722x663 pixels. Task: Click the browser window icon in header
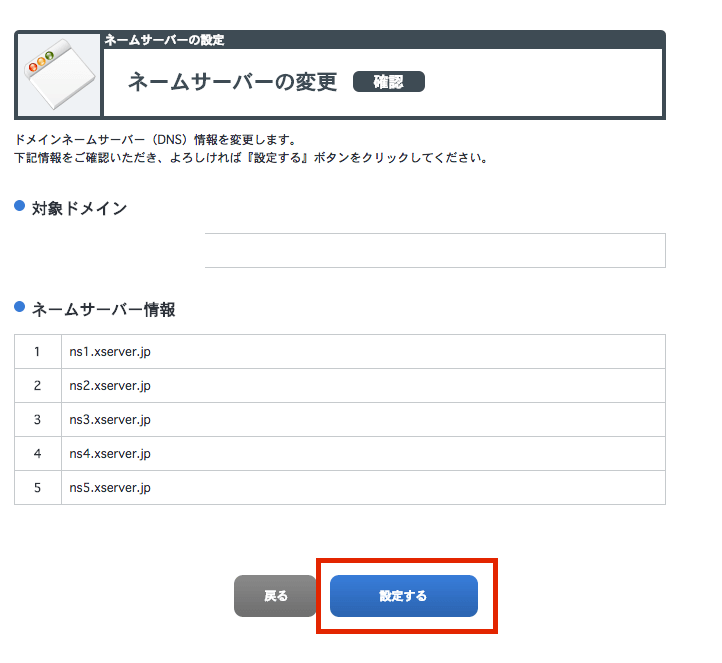(59, 78)
